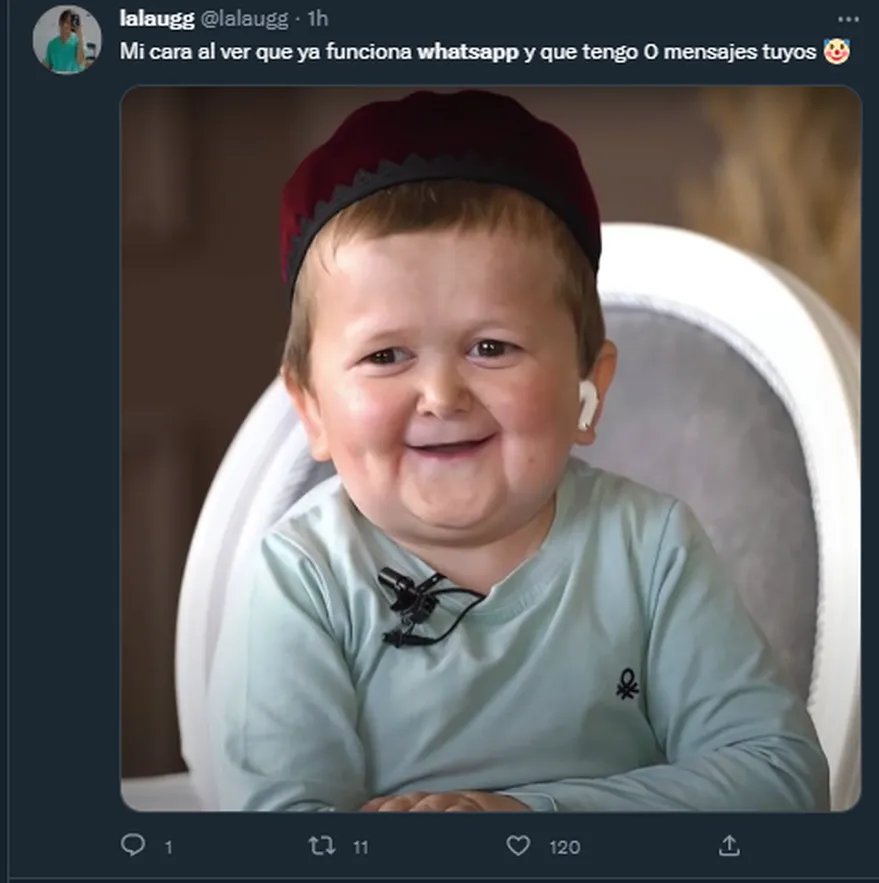
Task: Click the clown emoji in the tweet
Action: pos(836,52)
